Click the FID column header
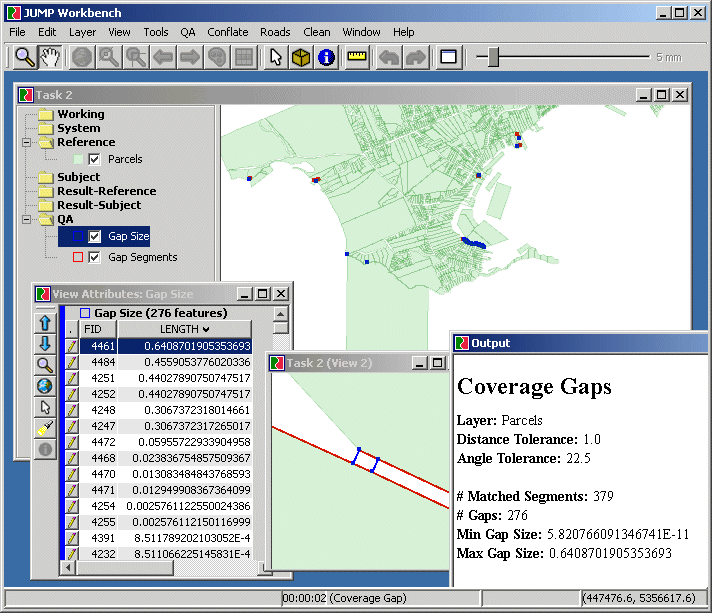 (98, 329)
